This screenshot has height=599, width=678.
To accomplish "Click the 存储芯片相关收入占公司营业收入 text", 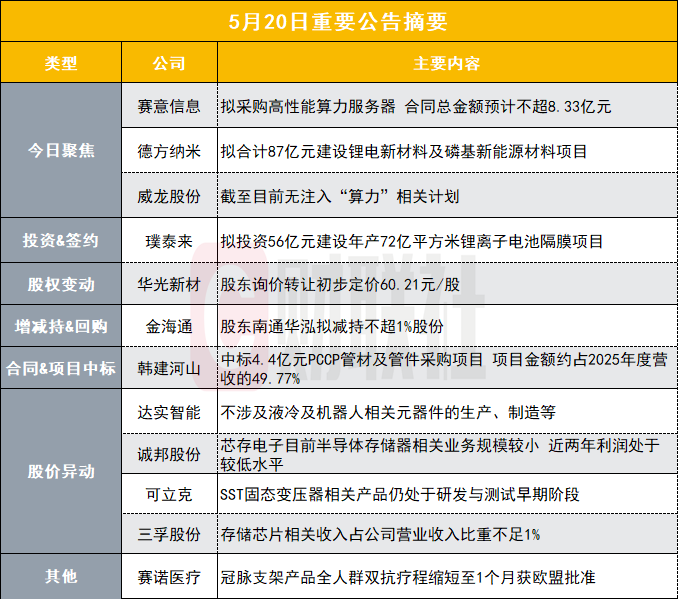I will tap(380, 535).
